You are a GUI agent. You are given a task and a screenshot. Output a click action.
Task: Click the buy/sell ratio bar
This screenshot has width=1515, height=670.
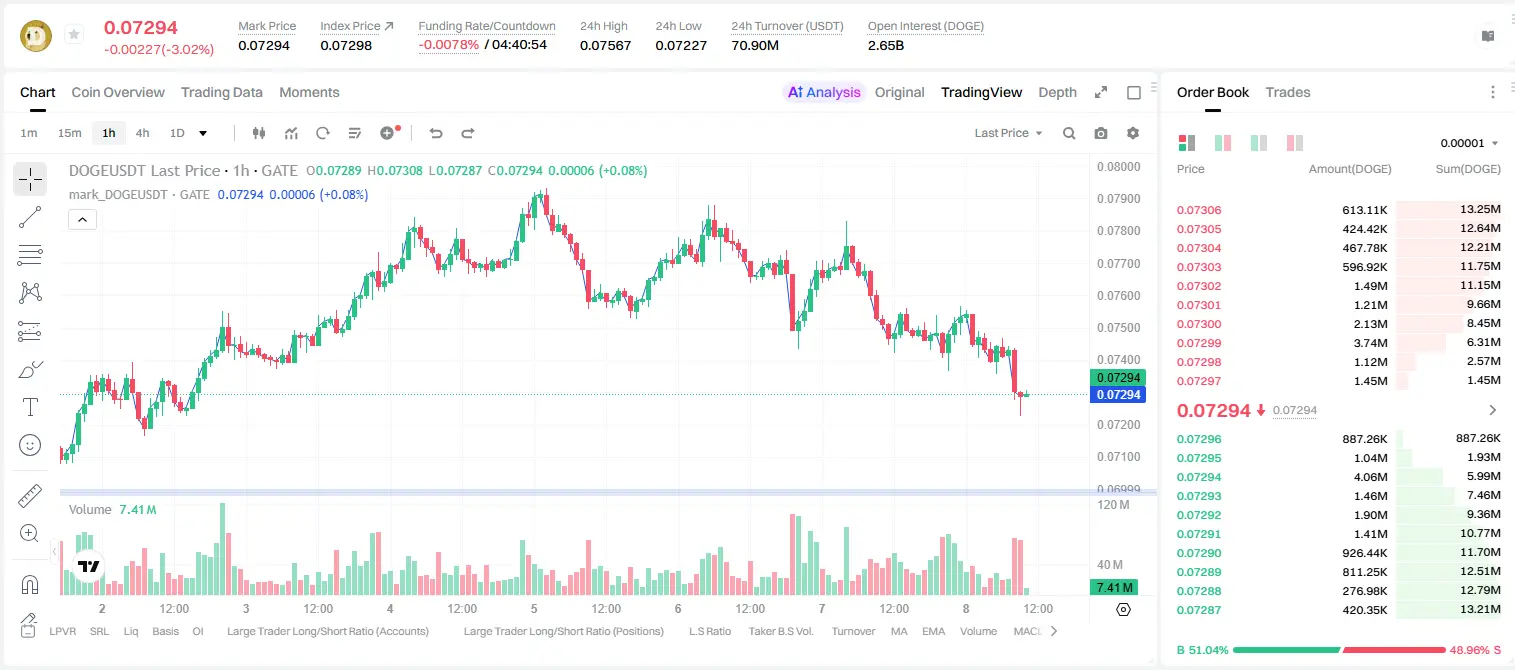(x=1339, y=650)
